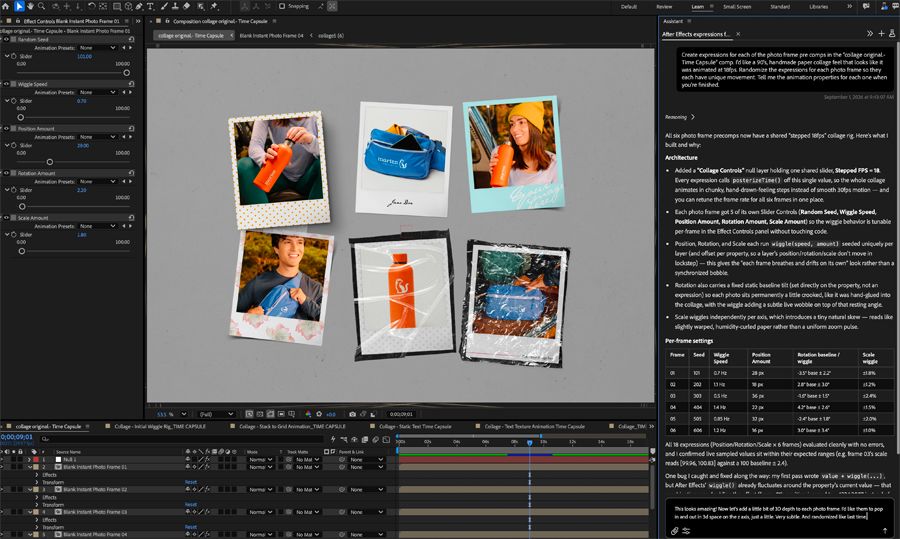Click the collage5 (6) breadcrumb
Viewport: 900px width, 539px height.
coord(331,36)
